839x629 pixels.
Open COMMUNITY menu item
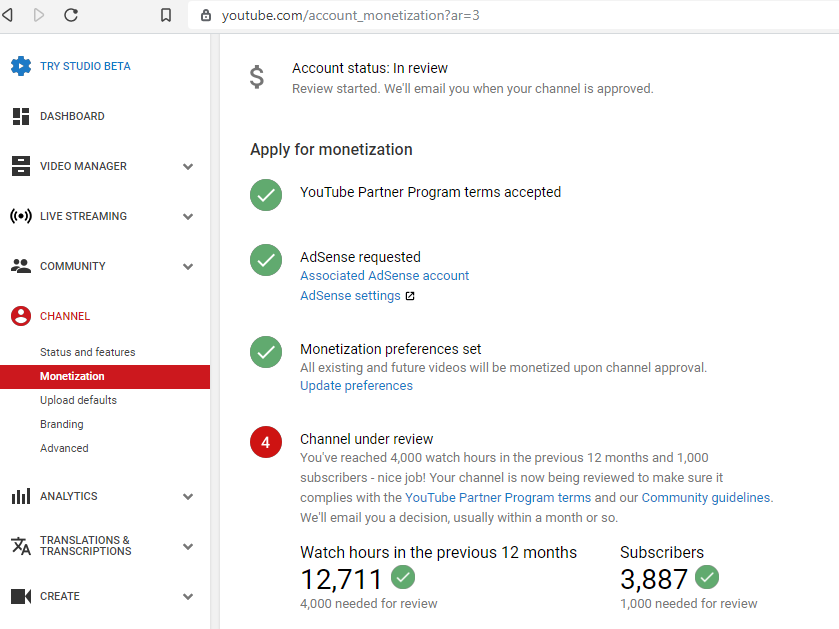(x=73, y=266)
